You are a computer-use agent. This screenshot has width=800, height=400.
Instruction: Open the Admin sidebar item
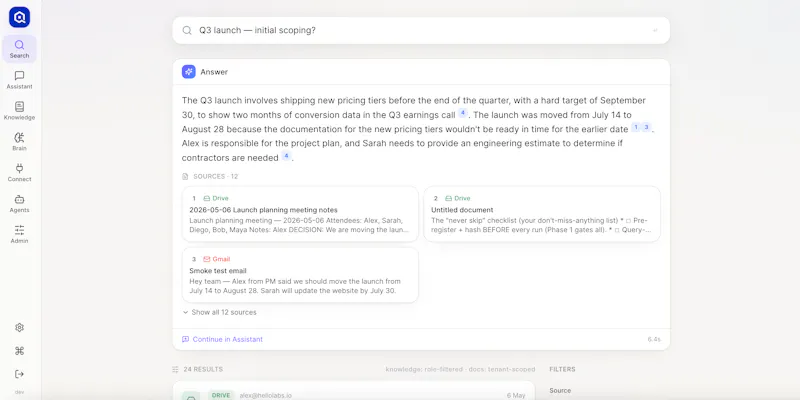point(19,234)
